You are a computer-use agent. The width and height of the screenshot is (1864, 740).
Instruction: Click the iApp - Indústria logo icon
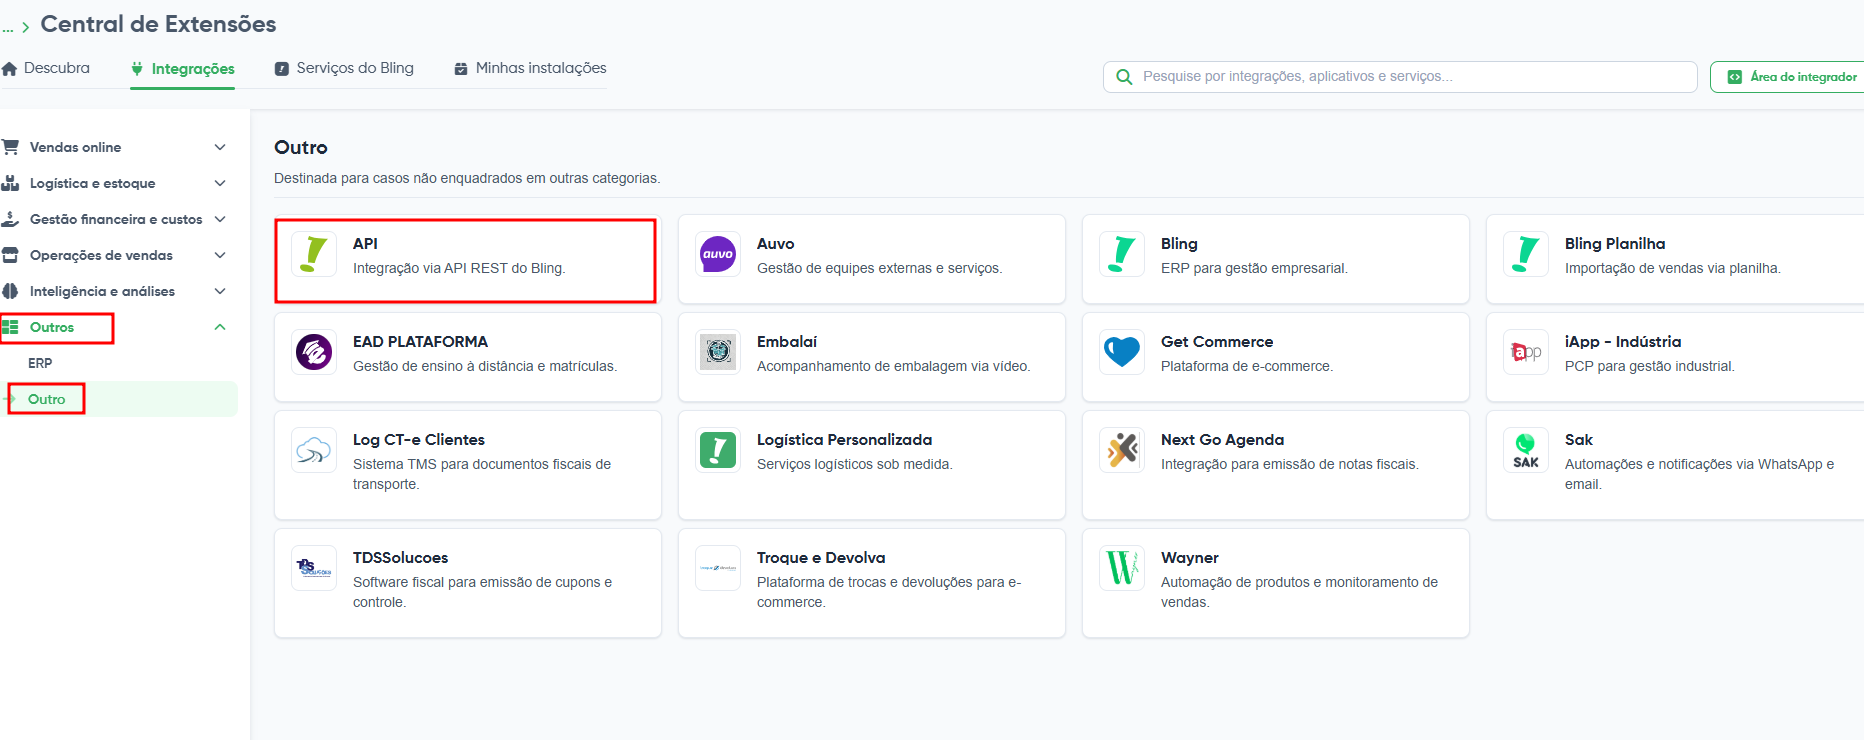(x=1526, y=352)
